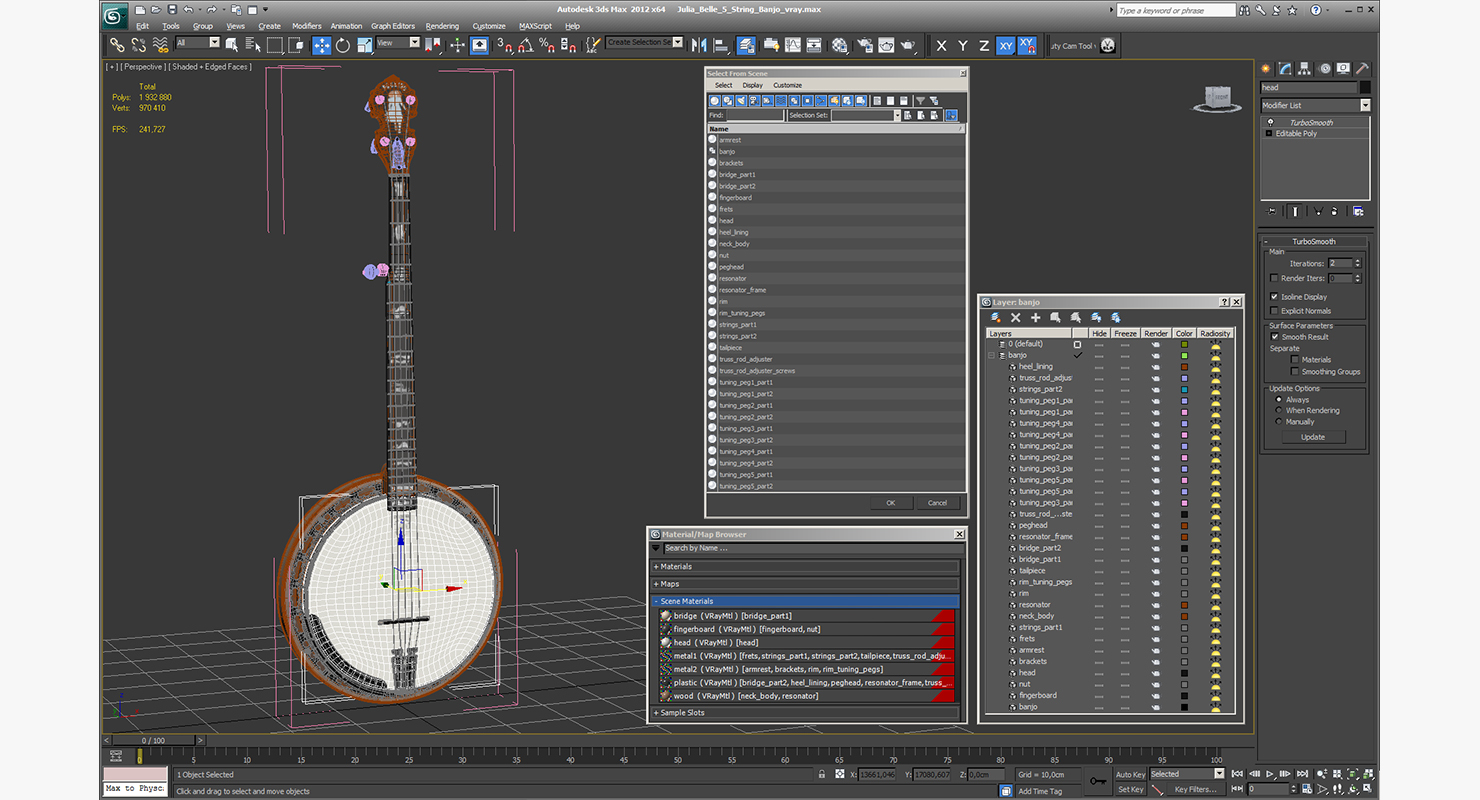This screenshot has width=1480, height=800.
Task: Collapse the banjo layer tree node
Action: (991, 355)
